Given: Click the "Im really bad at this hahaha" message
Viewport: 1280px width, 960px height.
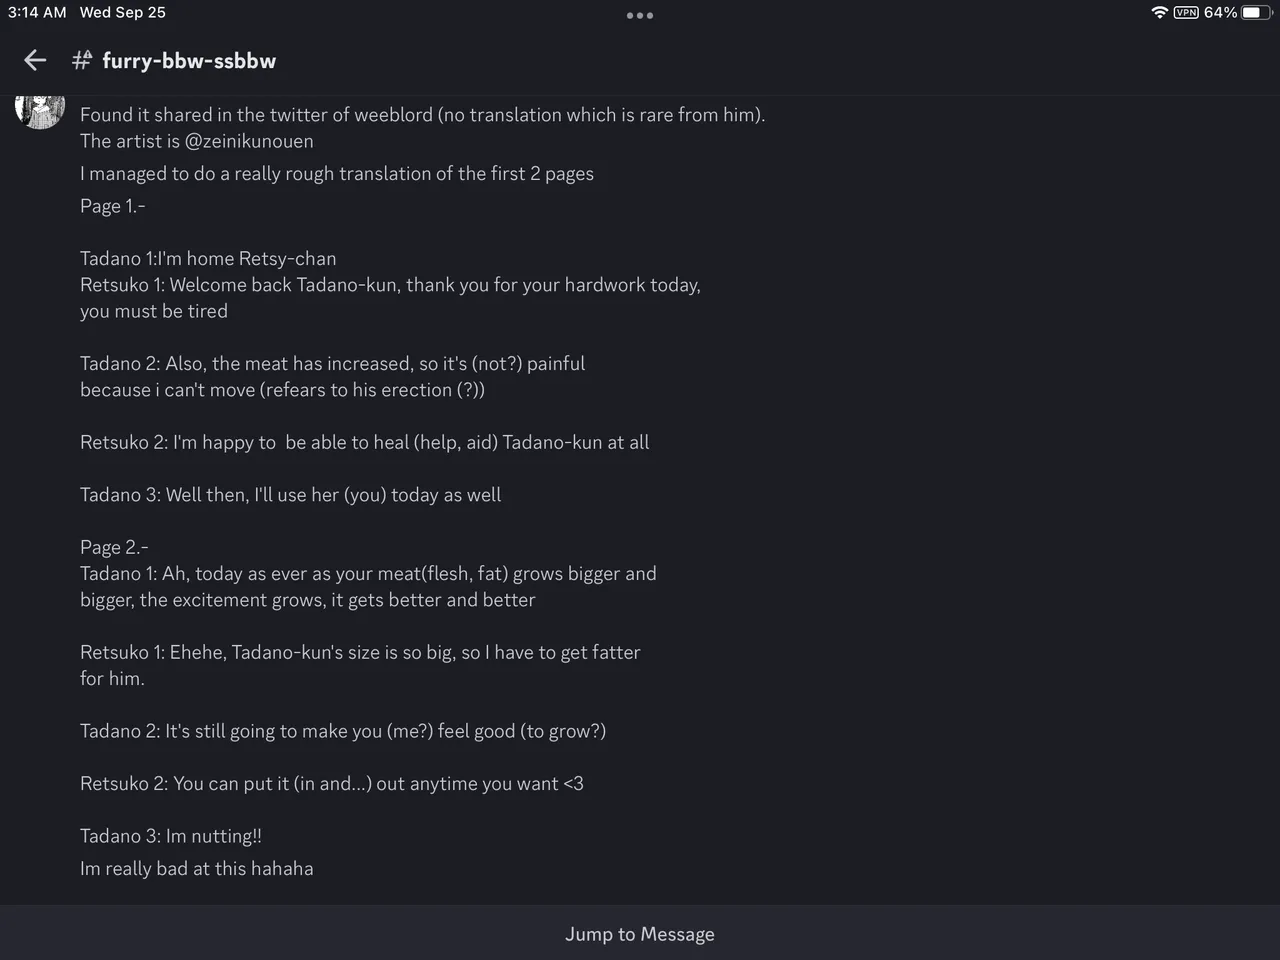Looking at the screenshot, I should pos(197,869).
